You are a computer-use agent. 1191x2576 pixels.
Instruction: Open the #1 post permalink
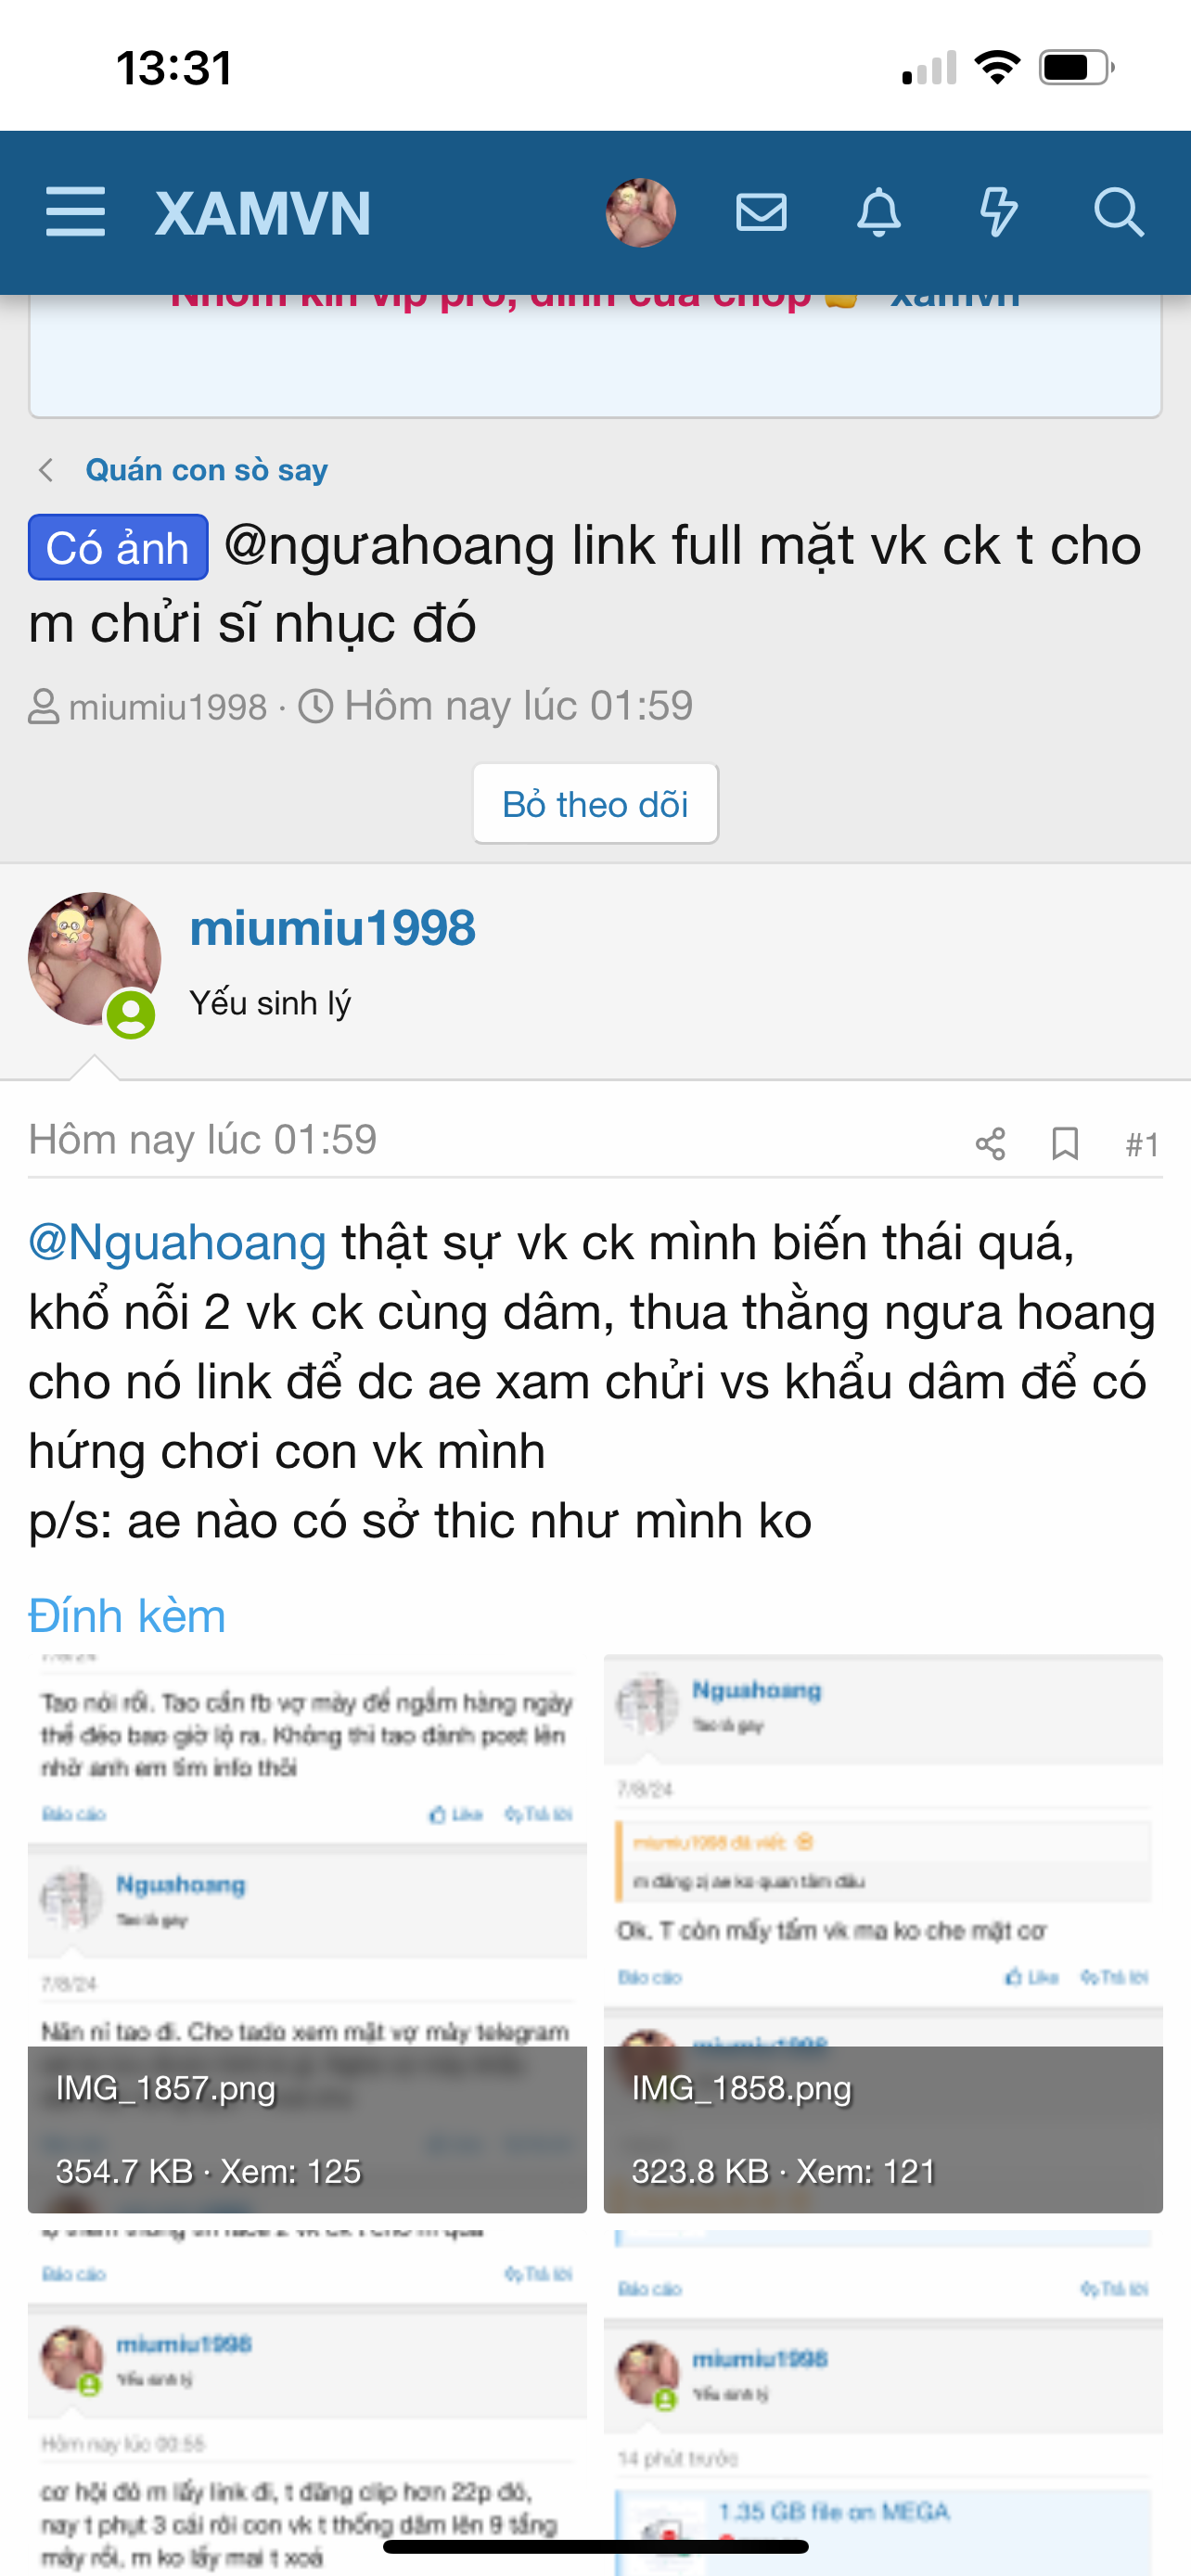tap(1142, 1143)
